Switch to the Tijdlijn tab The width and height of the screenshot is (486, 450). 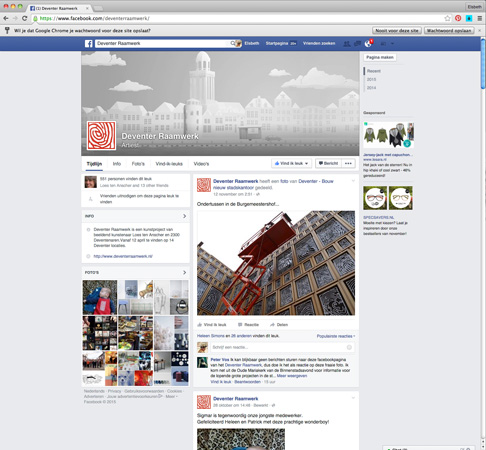click(94, 164)
